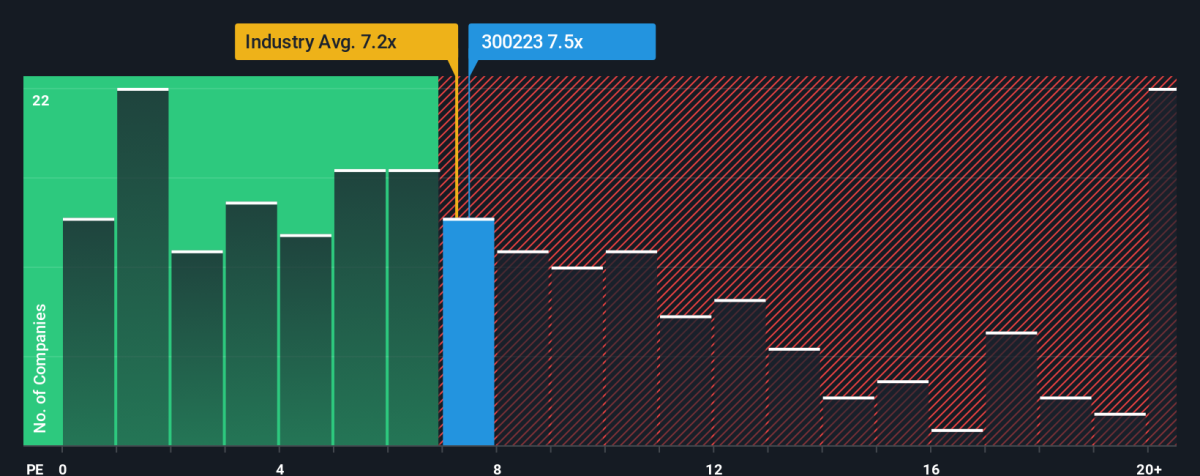This screenshot has width=1200, height=476.
Task: Click the bar at PE 18-19
Action: (1066, 421)
